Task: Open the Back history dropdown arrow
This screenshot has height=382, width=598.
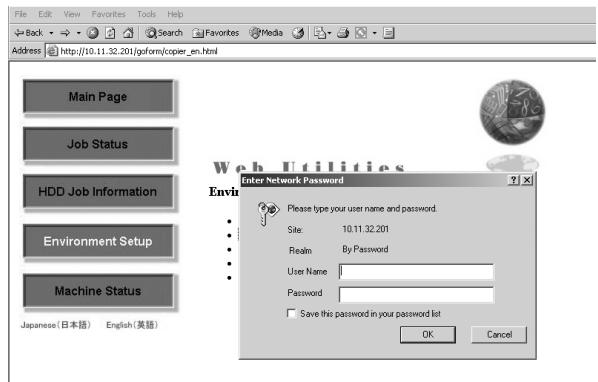Action: 51,33
